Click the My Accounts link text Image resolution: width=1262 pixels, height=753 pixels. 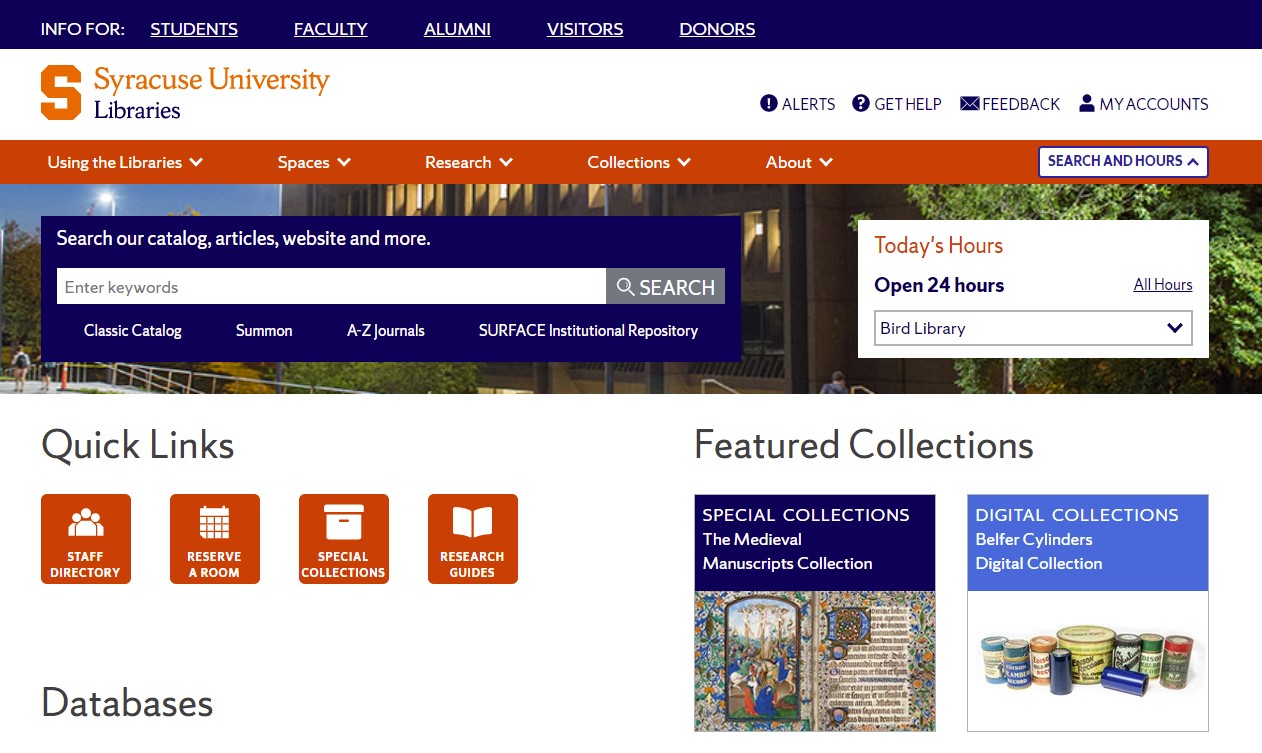click(x=1154, y=104)
